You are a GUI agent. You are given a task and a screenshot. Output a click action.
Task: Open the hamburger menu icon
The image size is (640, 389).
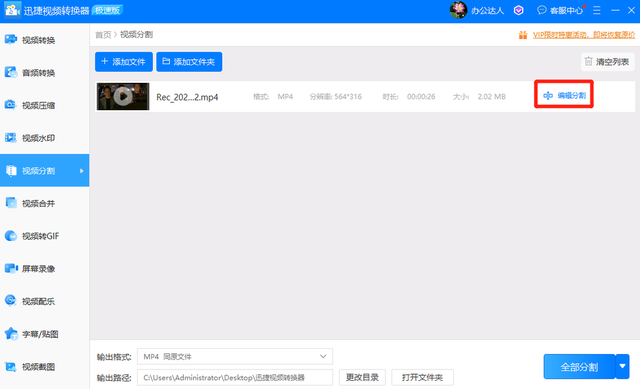(597, 10)
